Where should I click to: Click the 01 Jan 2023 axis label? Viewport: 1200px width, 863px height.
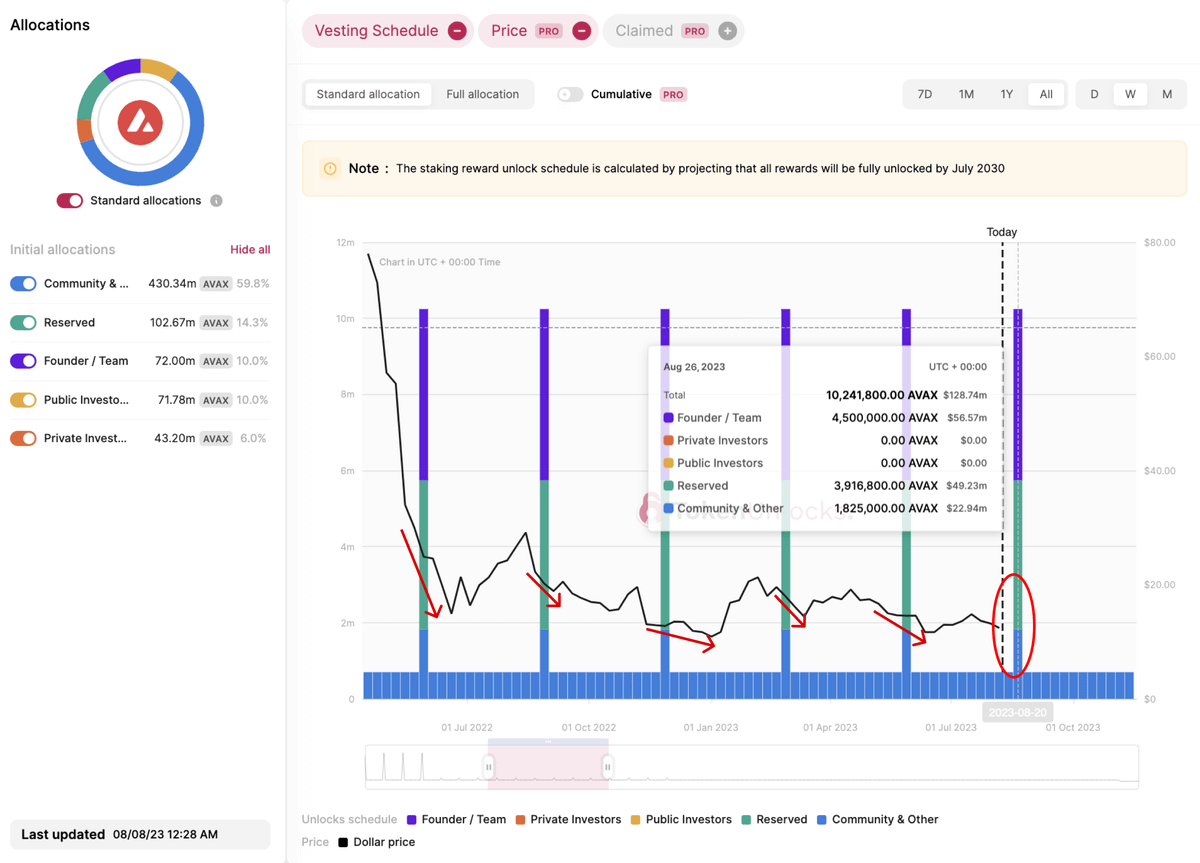coord(711,728)
